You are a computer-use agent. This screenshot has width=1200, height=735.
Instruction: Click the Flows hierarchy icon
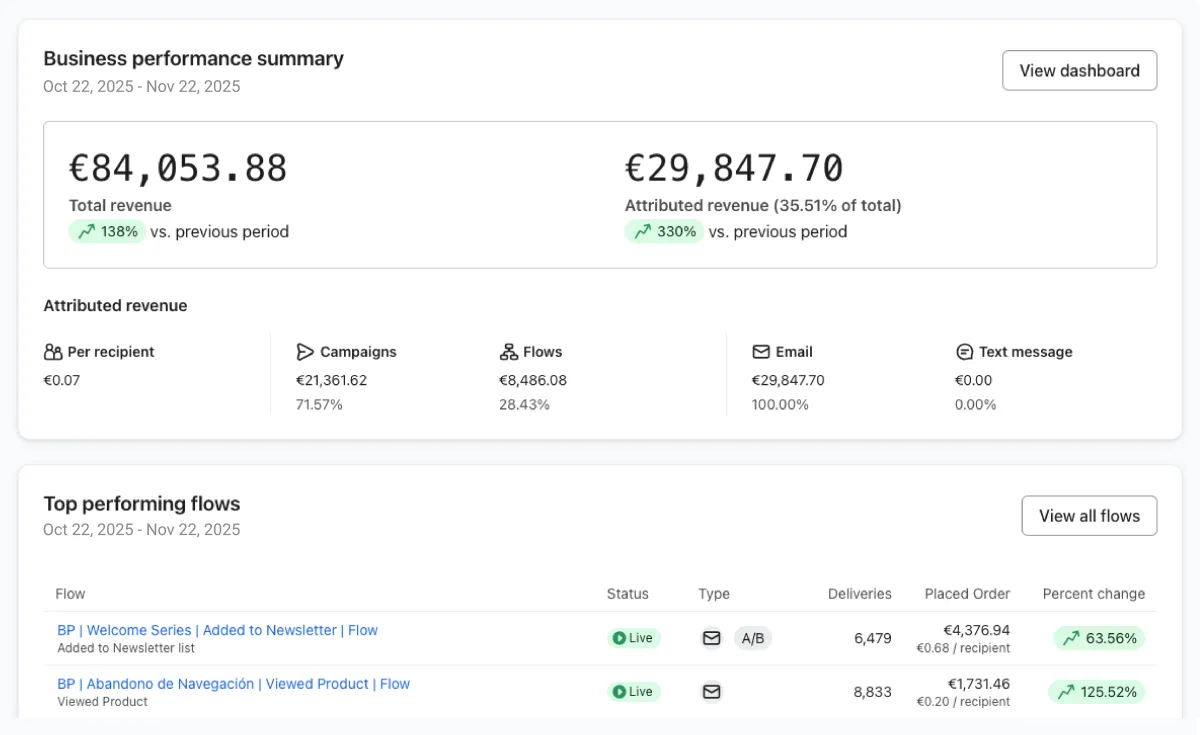coord(508,352)
